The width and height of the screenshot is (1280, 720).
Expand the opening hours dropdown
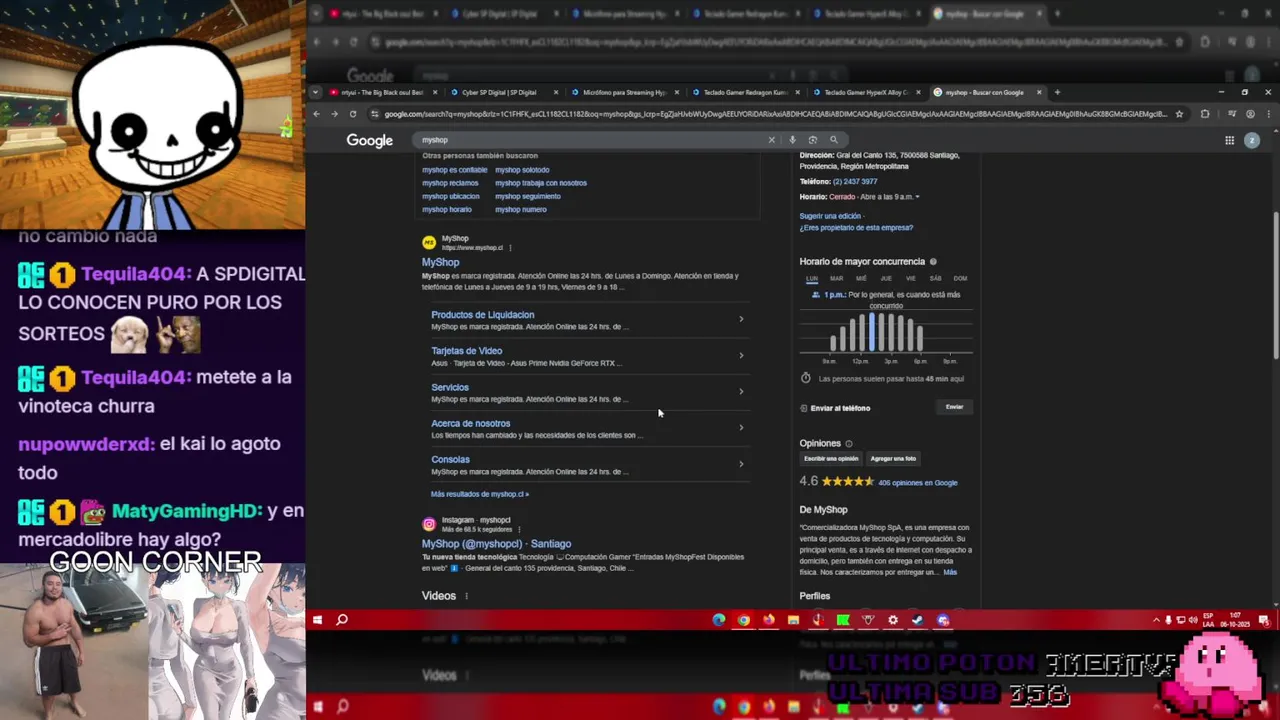(917, 197)
